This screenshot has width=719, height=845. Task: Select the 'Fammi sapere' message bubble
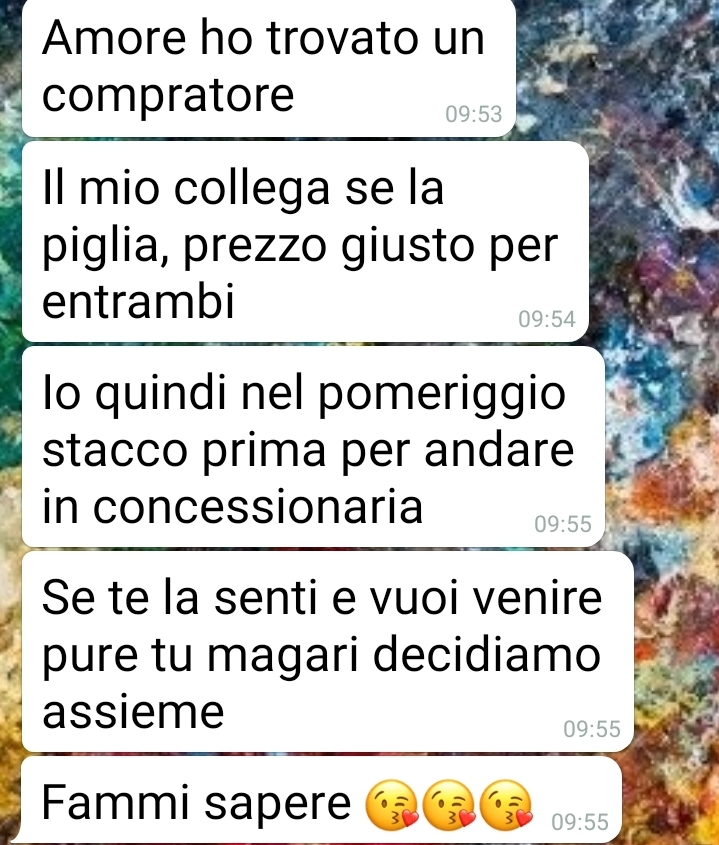click(x=321, y=800)
